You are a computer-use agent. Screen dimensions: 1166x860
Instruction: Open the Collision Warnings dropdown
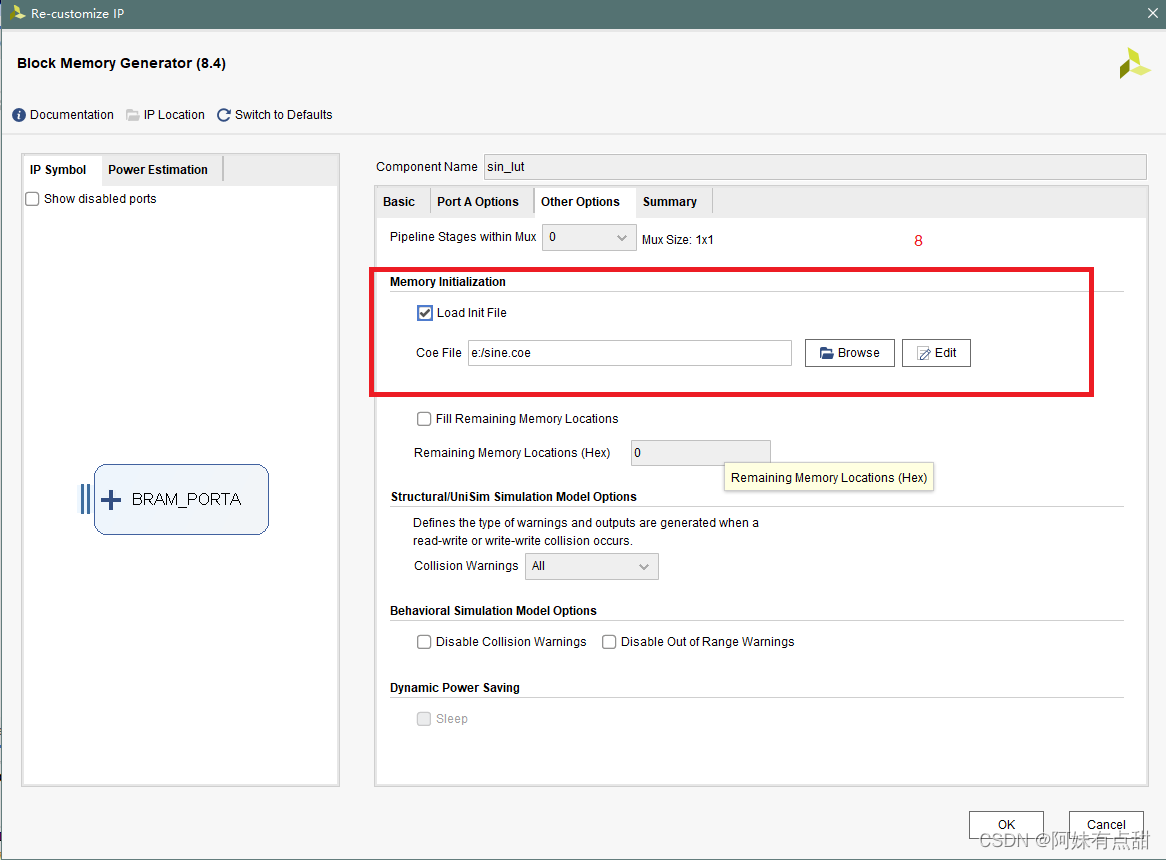click(592, 566)
